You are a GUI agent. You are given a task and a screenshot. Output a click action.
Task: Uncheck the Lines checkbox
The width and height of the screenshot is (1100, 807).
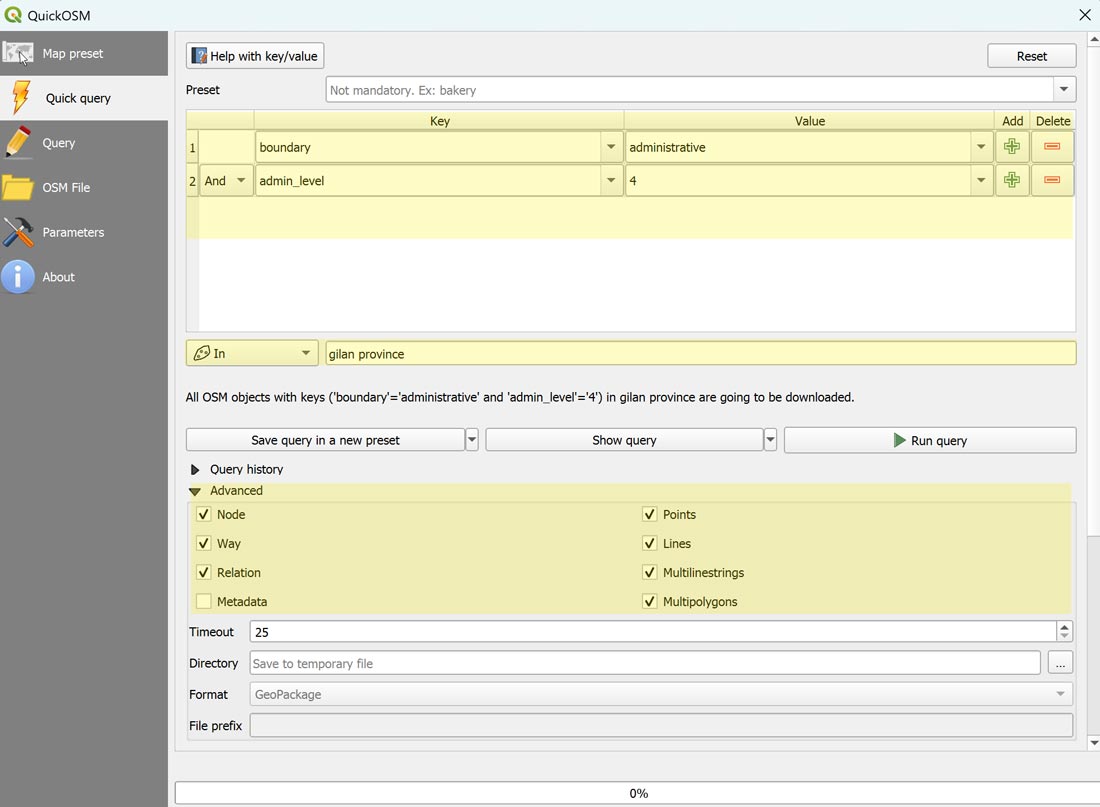[x=650, y=543]
